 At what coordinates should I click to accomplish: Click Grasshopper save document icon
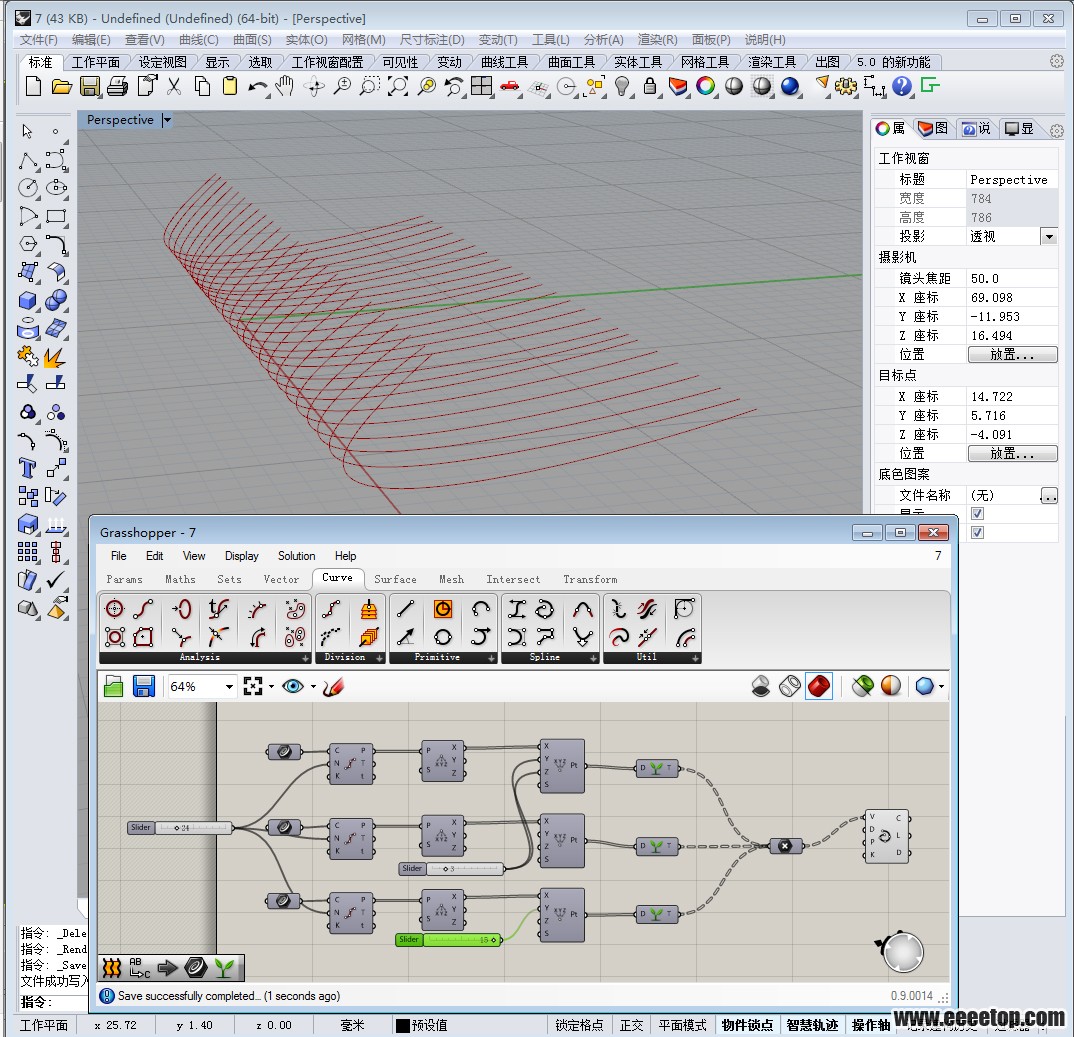point(143,686)
